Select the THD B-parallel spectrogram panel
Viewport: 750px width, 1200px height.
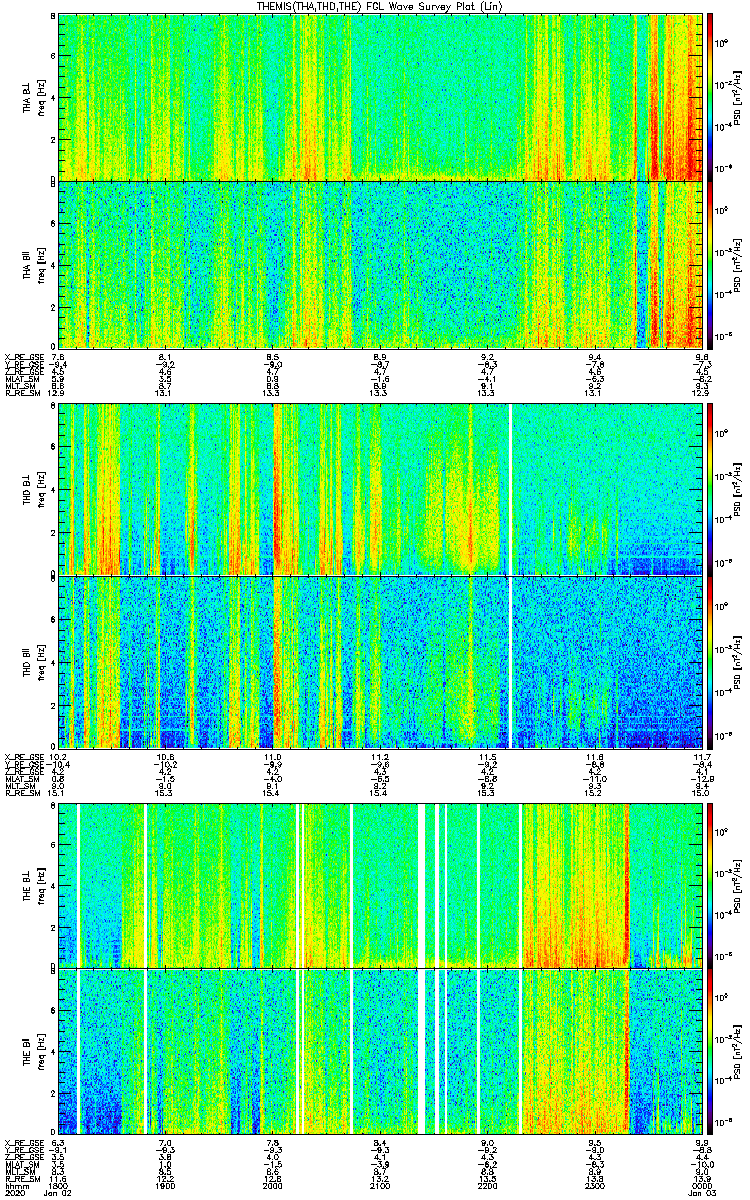tap(380, 662)
